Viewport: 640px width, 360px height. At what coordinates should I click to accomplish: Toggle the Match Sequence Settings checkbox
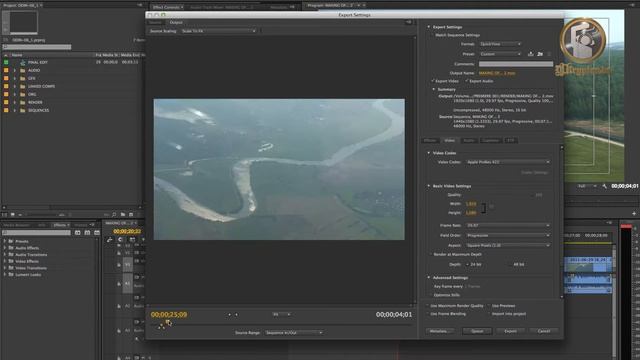coord(432,35)
